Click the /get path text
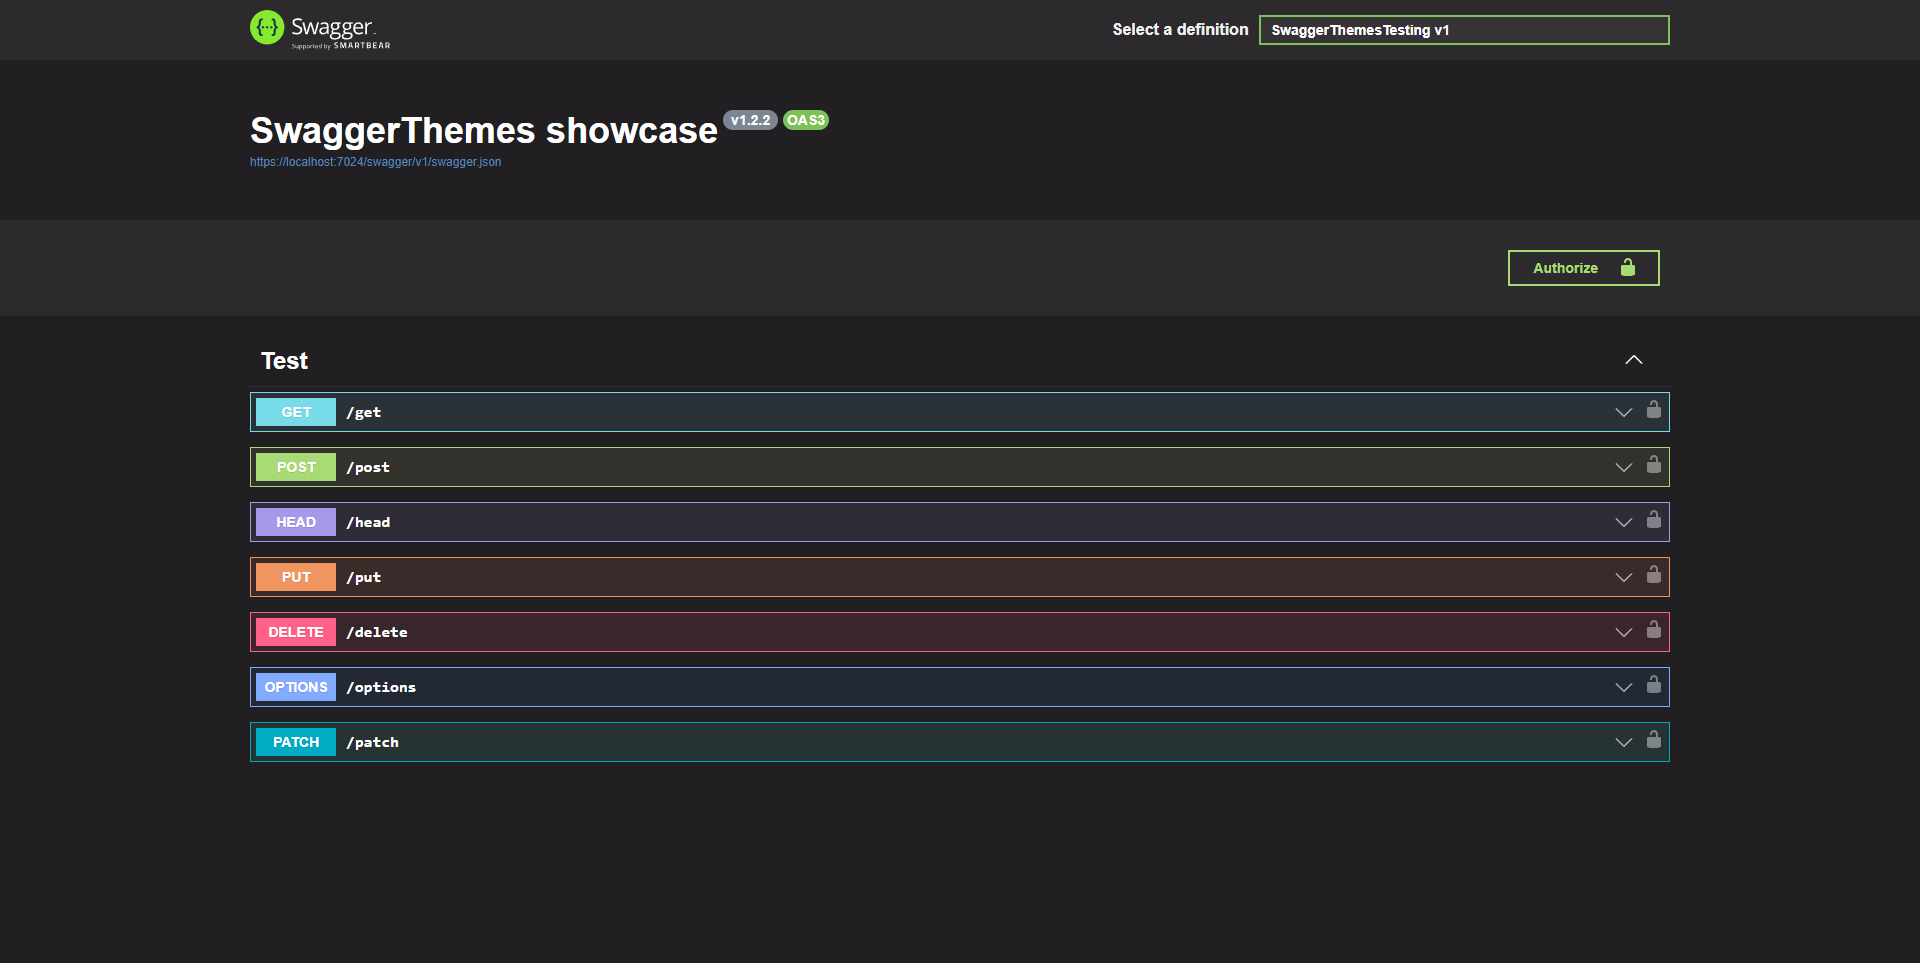The height and width of the screenshot is (963, 1920). (364, 412)
